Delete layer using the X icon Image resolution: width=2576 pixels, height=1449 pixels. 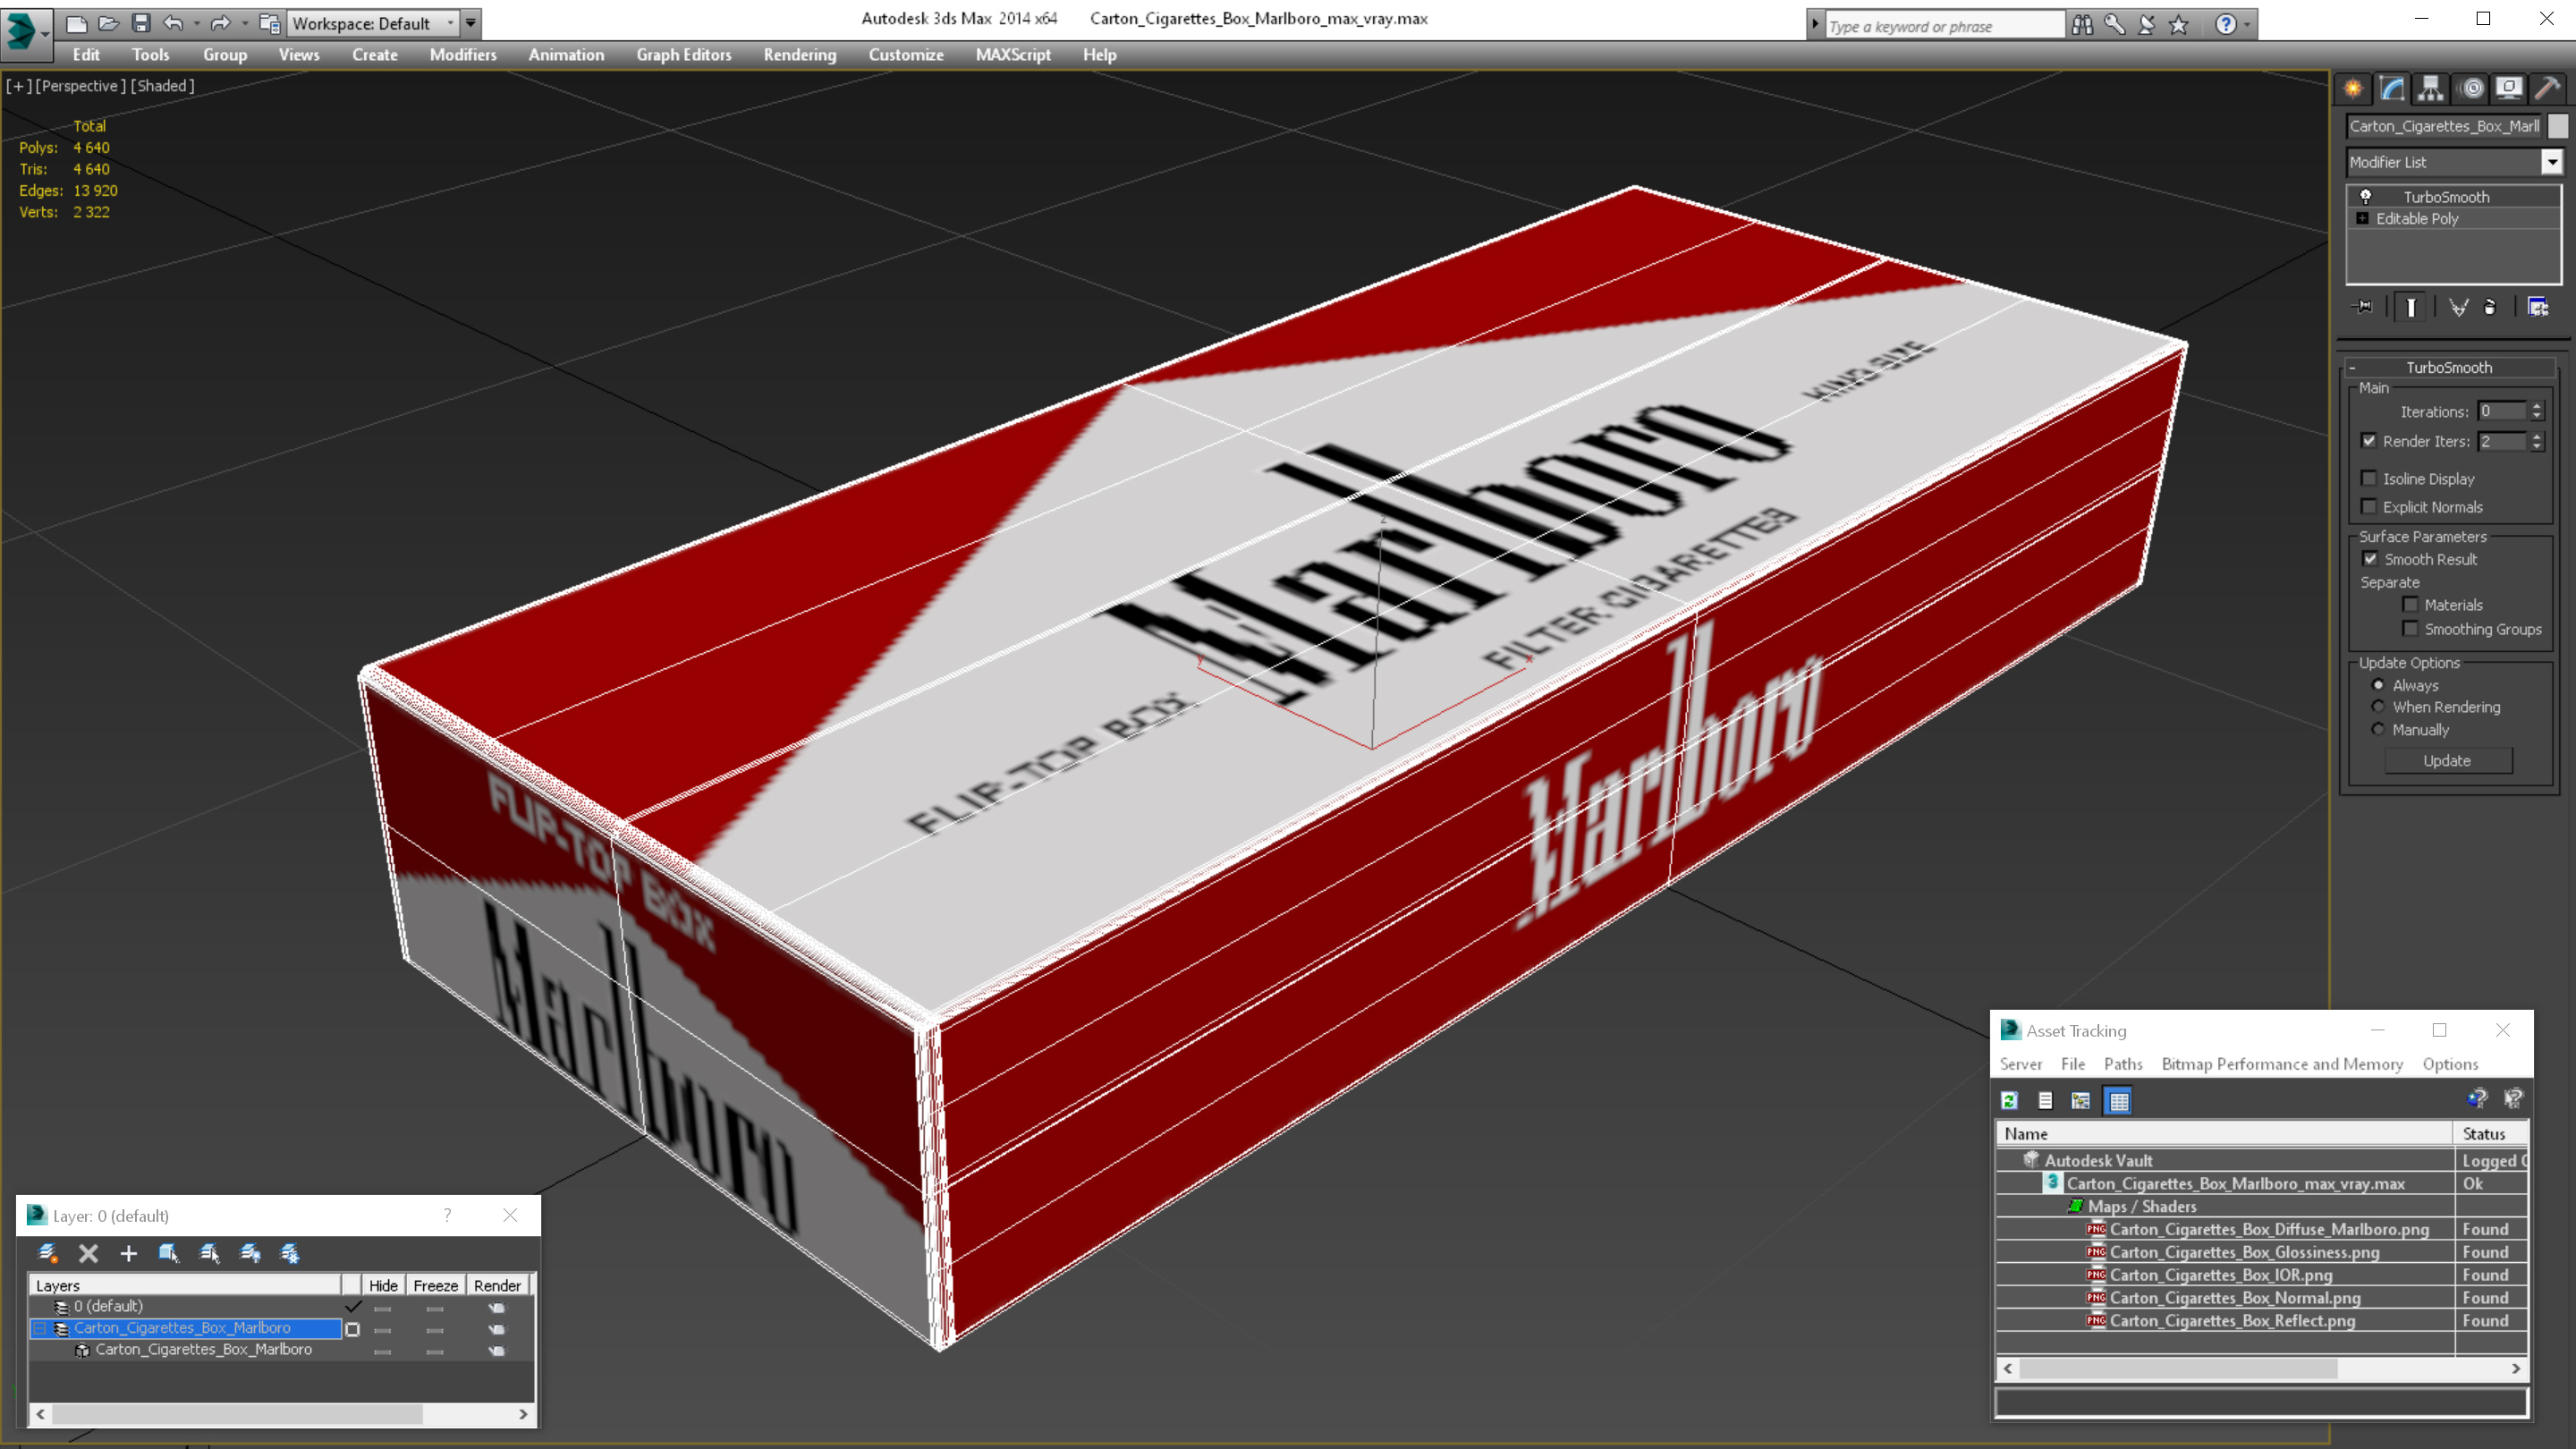point(88,1253)
